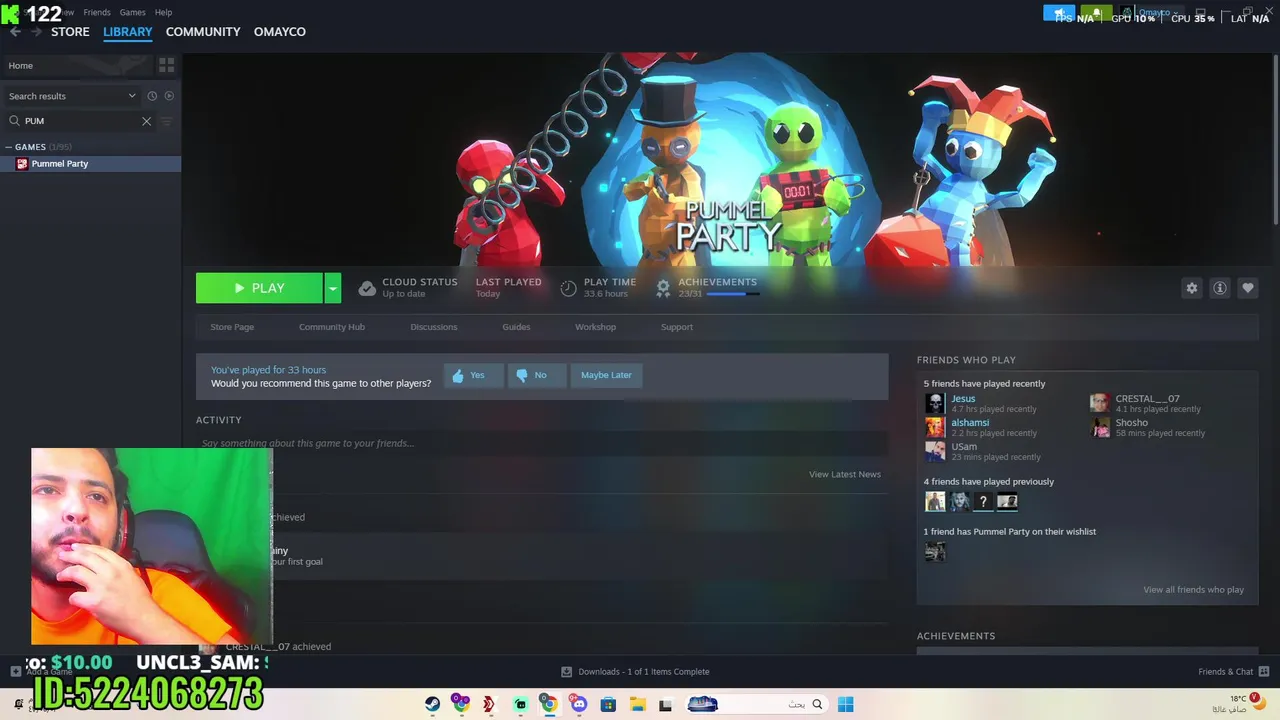Click the recent activity clock filter
Viewport: 1280px width, 720px height.
coord(152,96)
